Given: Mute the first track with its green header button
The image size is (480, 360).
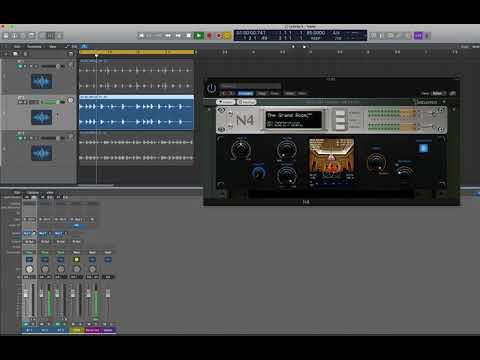Looking at the screenshot, I should [20, 66].
